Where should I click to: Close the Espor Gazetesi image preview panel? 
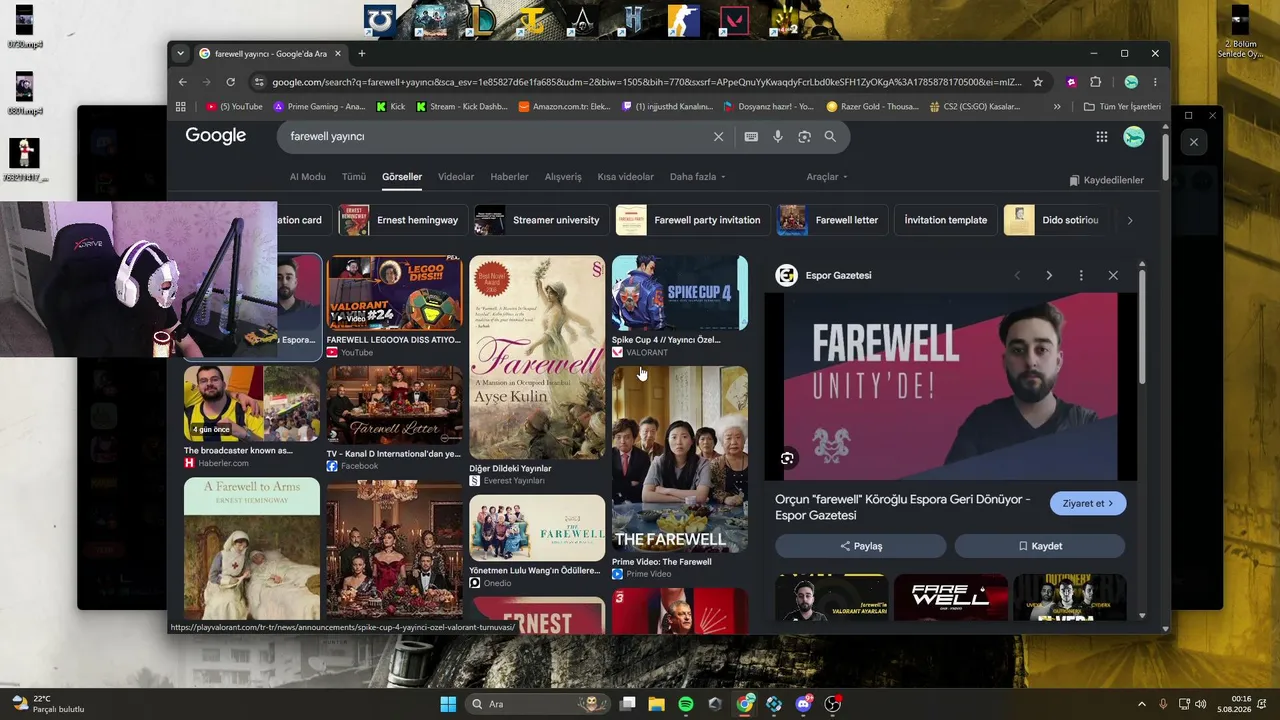pyautogui.click(x=1113, y=275)
